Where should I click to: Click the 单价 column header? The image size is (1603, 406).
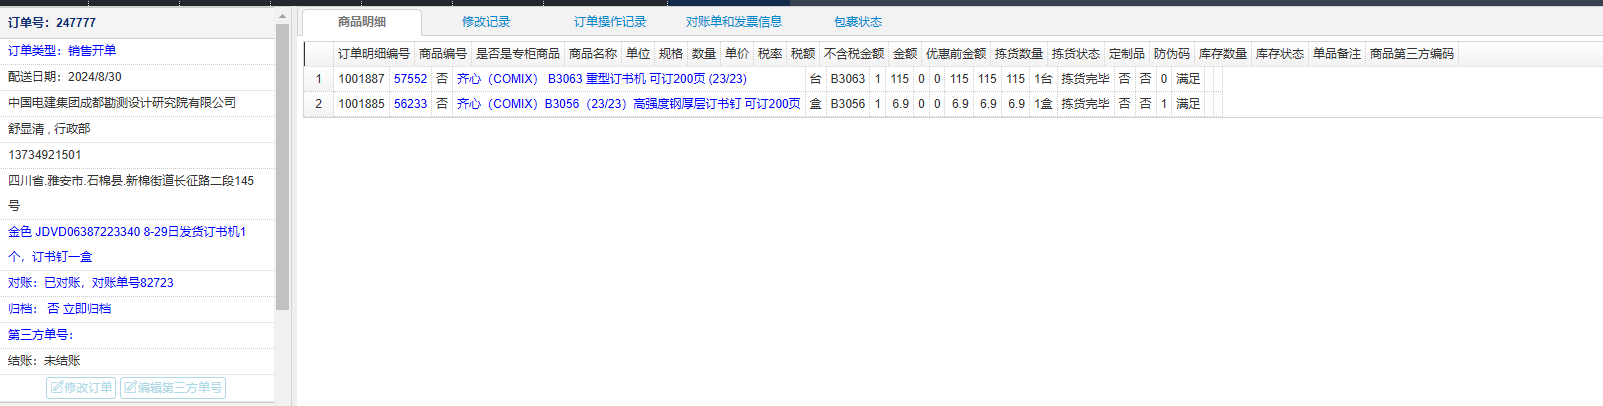tap(737, 54)
